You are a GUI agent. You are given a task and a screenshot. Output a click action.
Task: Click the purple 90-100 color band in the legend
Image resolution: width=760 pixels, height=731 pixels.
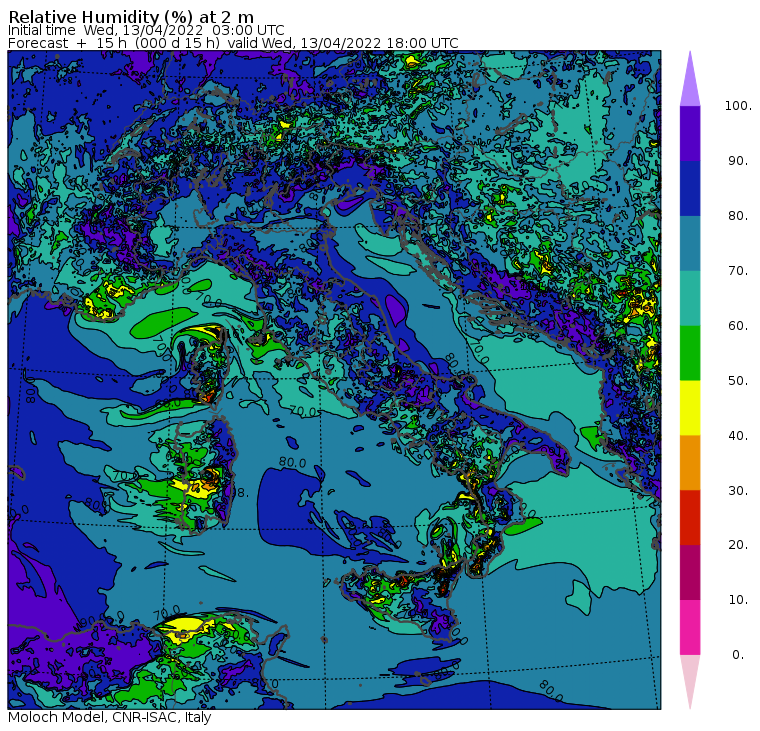(690, 133)
